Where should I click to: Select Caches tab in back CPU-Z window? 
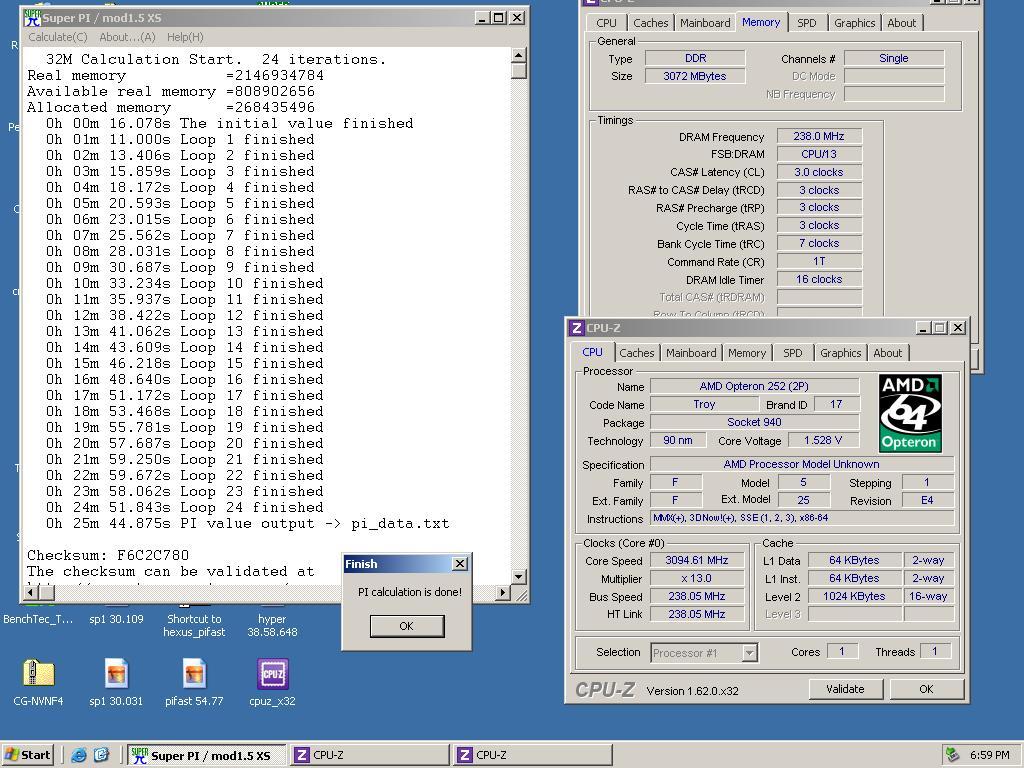650,23
